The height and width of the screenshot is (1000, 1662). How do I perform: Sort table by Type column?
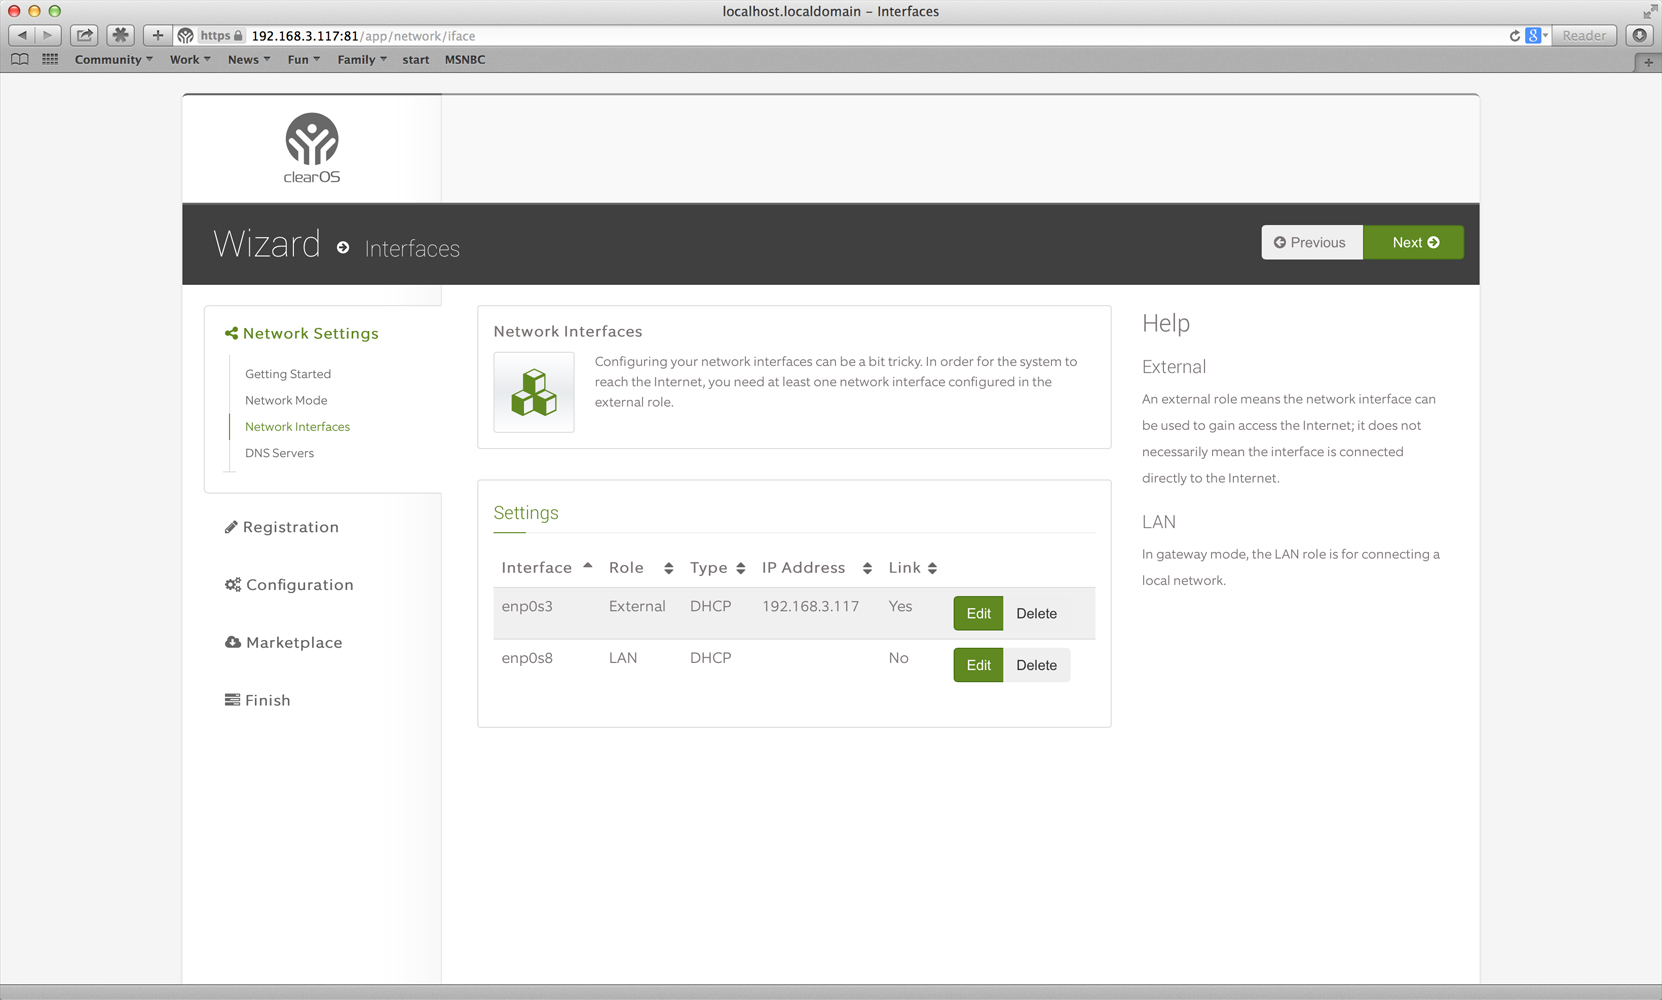point(717,567)
